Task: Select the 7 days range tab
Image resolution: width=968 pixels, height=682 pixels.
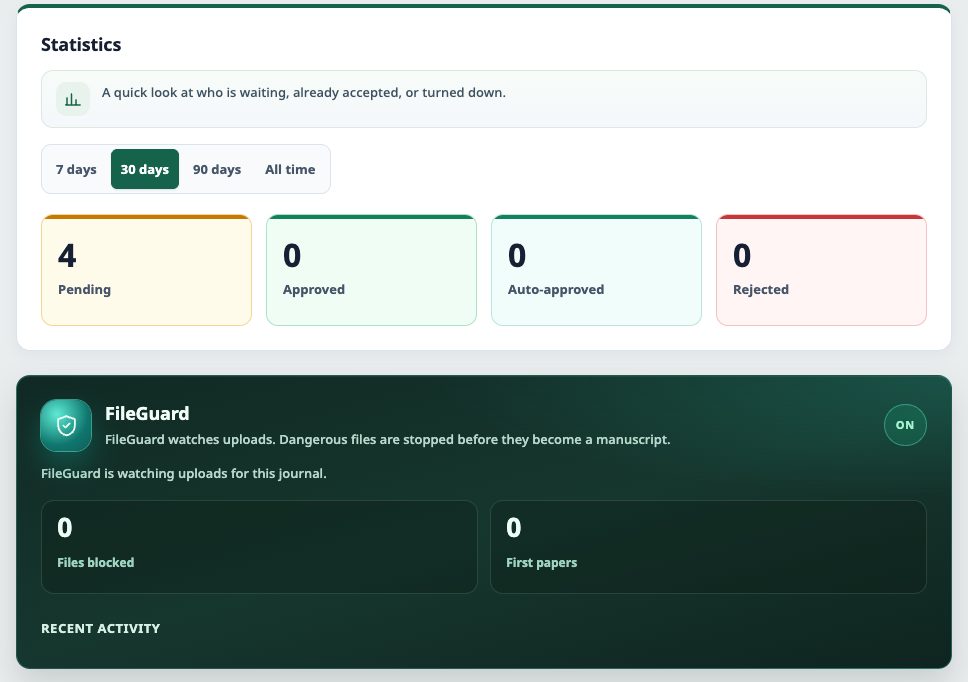Action: pos(76,169)
